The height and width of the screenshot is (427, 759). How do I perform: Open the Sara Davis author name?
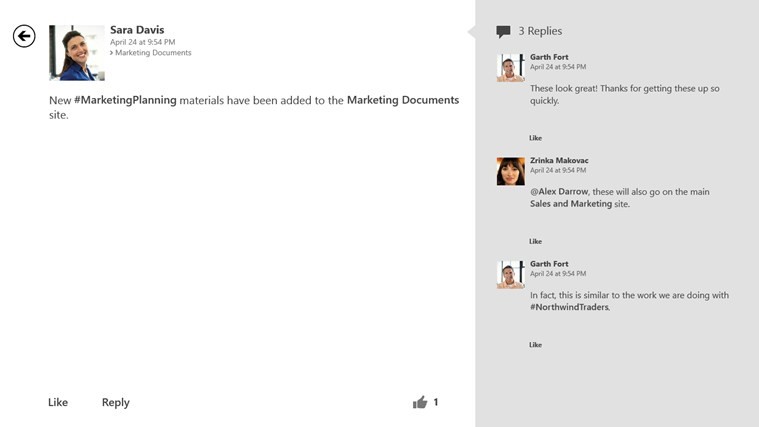[137, 30]
